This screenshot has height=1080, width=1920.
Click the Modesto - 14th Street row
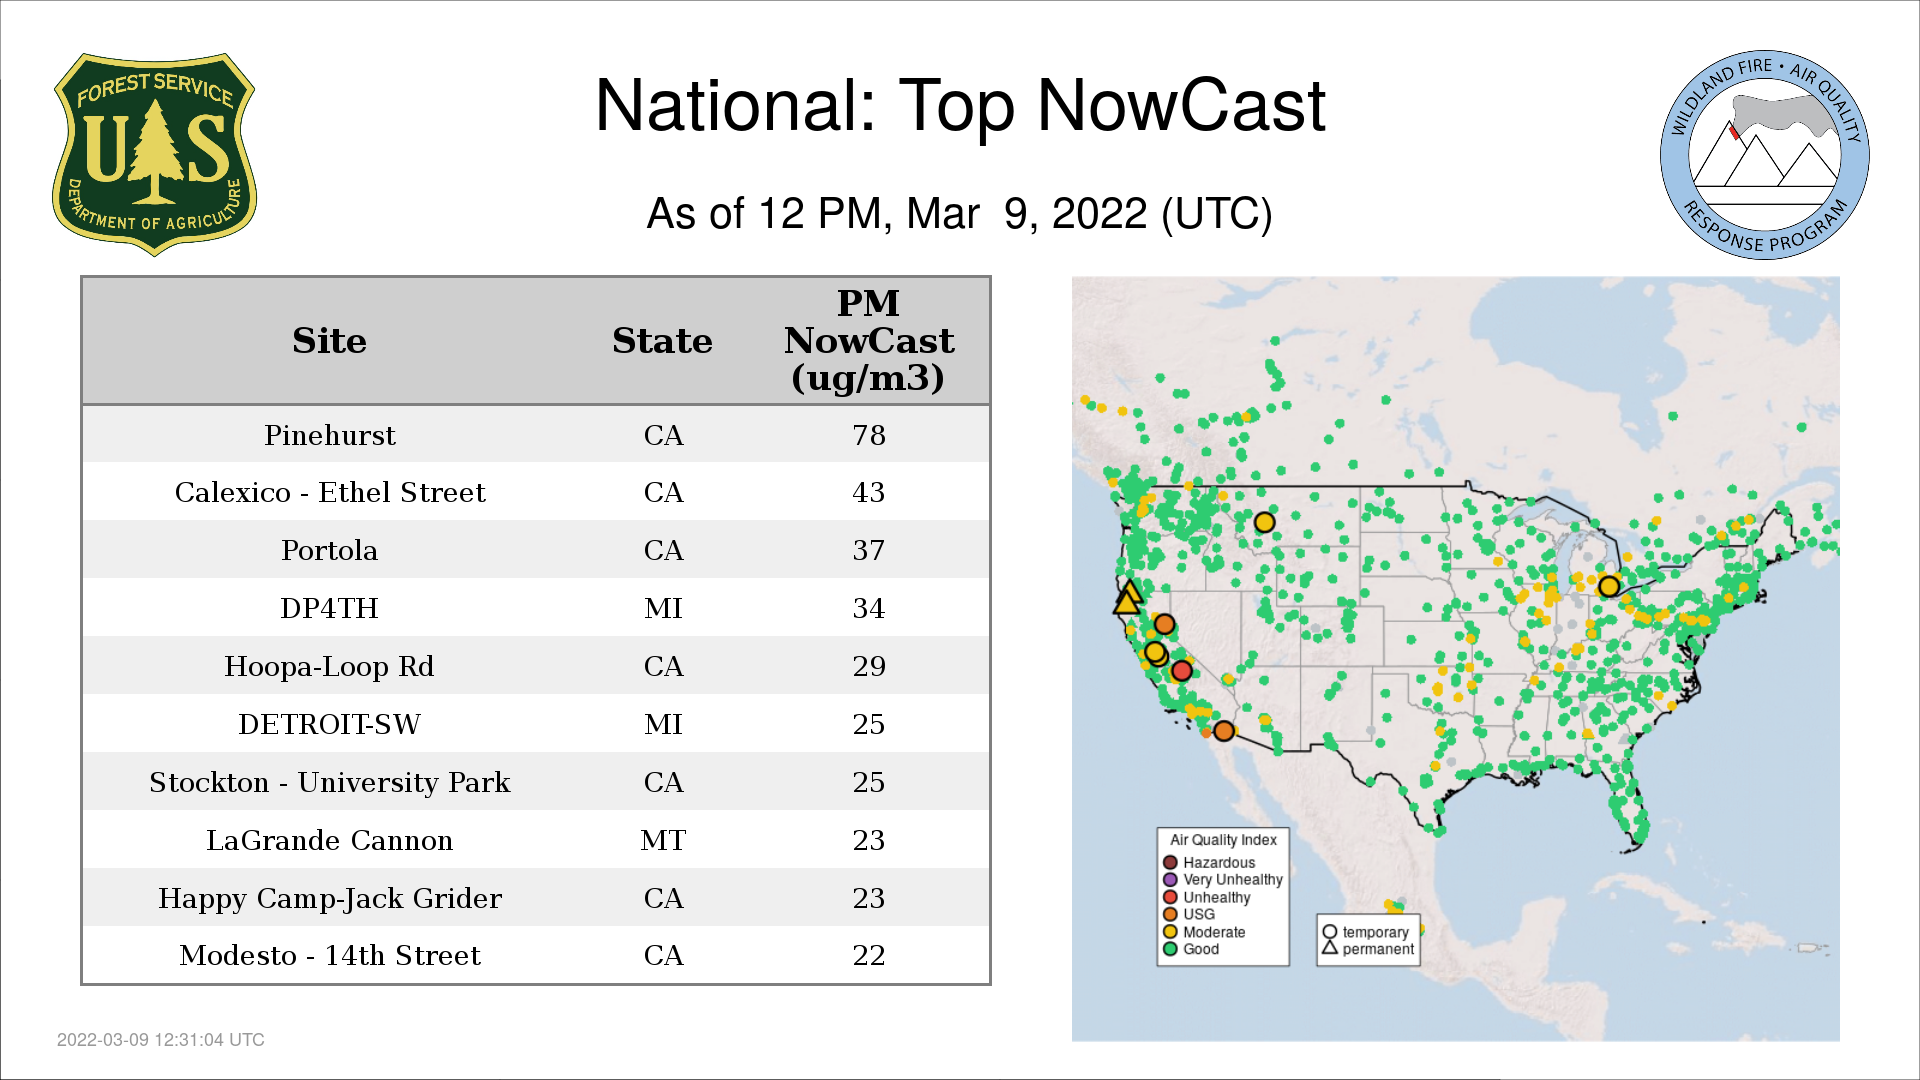point(330,955)
